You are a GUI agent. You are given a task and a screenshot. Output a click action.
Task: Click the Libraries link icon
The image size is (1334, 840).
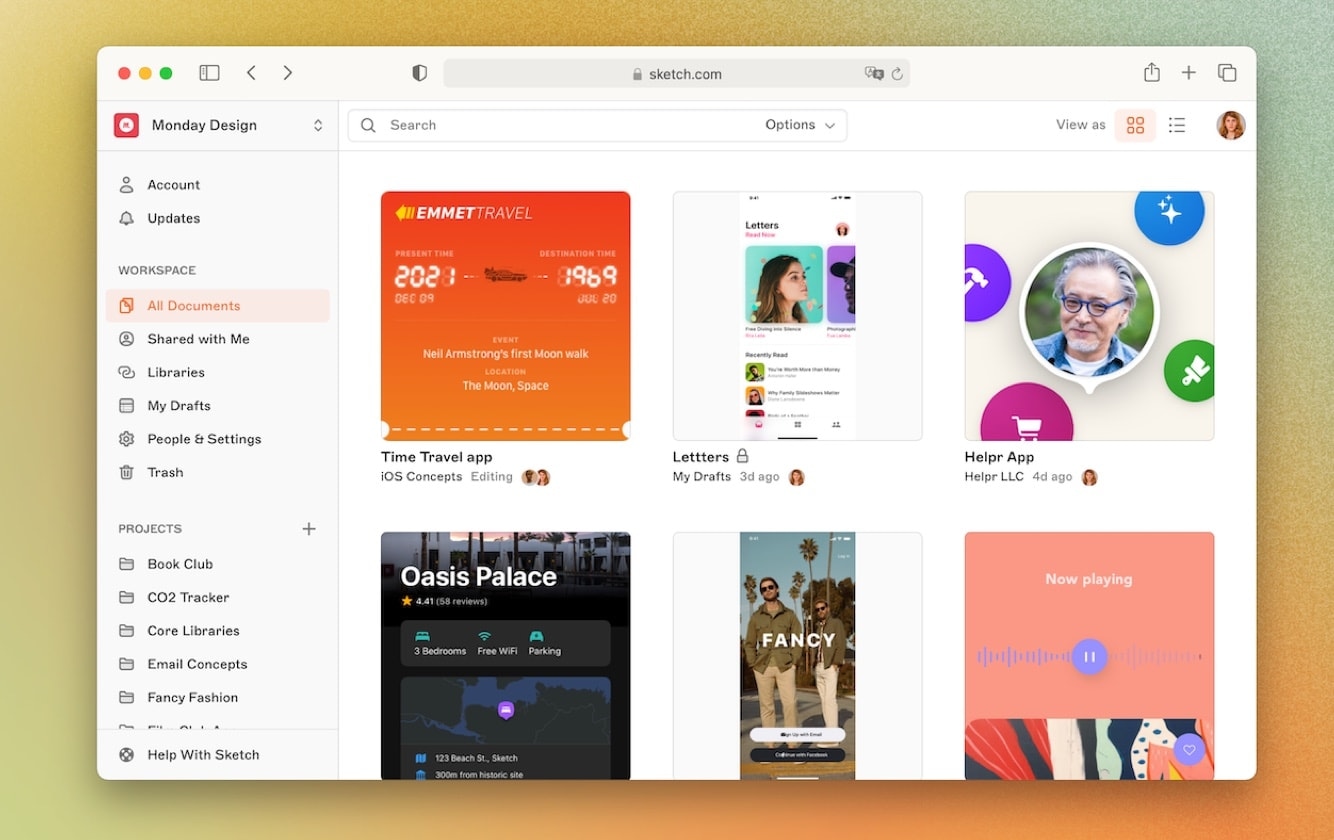click(x=126, y=372)
